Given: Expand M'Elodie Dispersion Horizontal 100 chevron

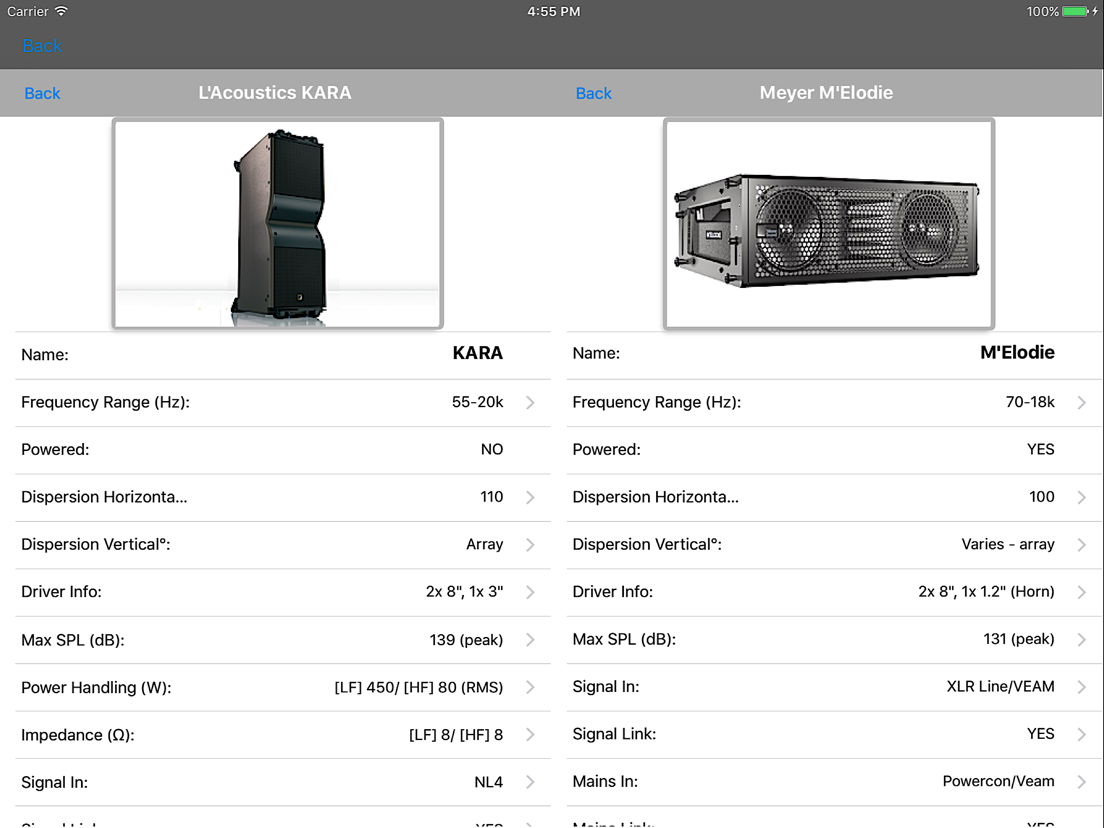Looking at the screenshot, I should 1081,497.
